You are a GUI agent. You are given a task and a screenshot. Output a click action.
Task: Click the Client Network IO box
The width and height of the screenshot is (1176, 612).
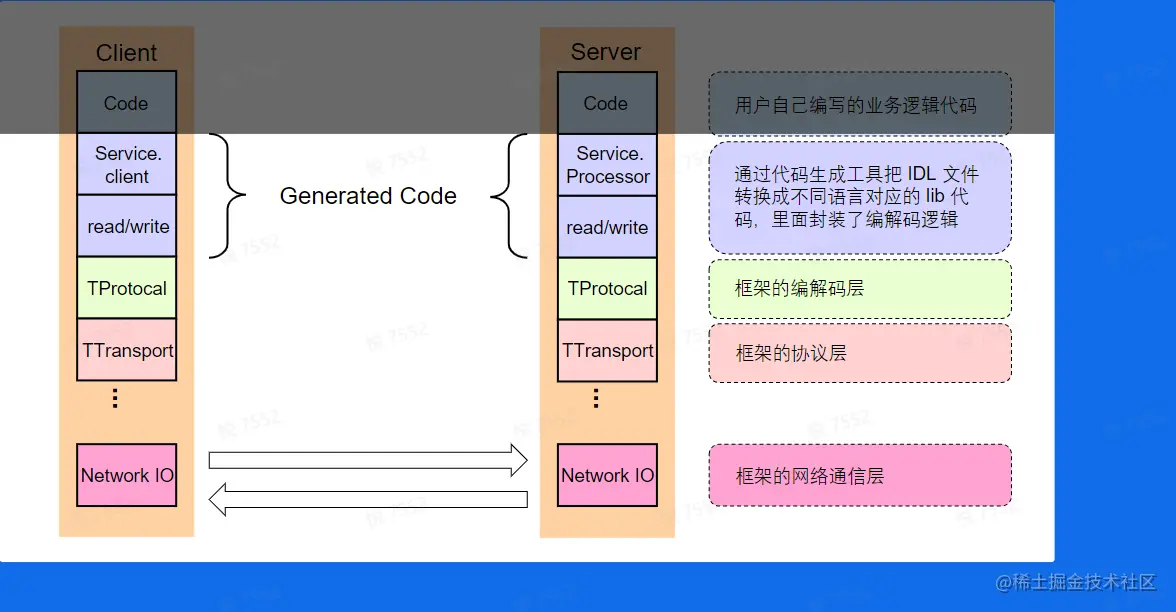pos(126,475)
